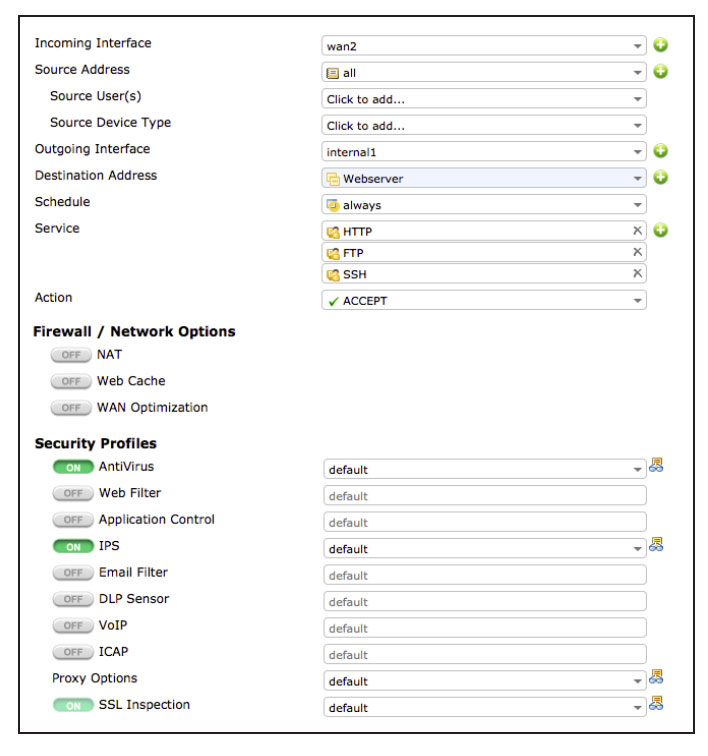Enable the Application Control switch
The width and height of the screenshot is (708, 756).
[73, 520]
